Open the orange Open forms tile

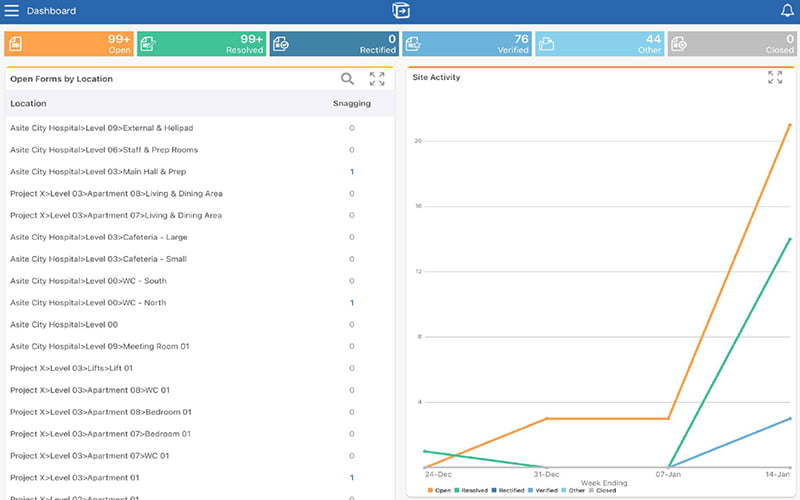coord(69,44)
